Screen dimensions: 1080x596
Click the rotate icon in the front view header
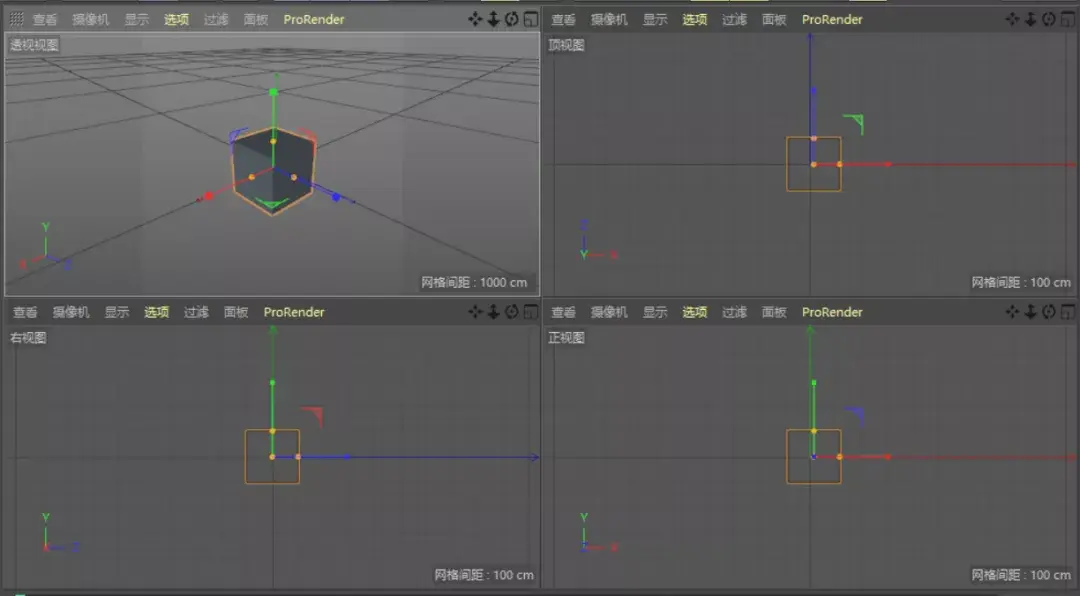tap(1048, 312)
